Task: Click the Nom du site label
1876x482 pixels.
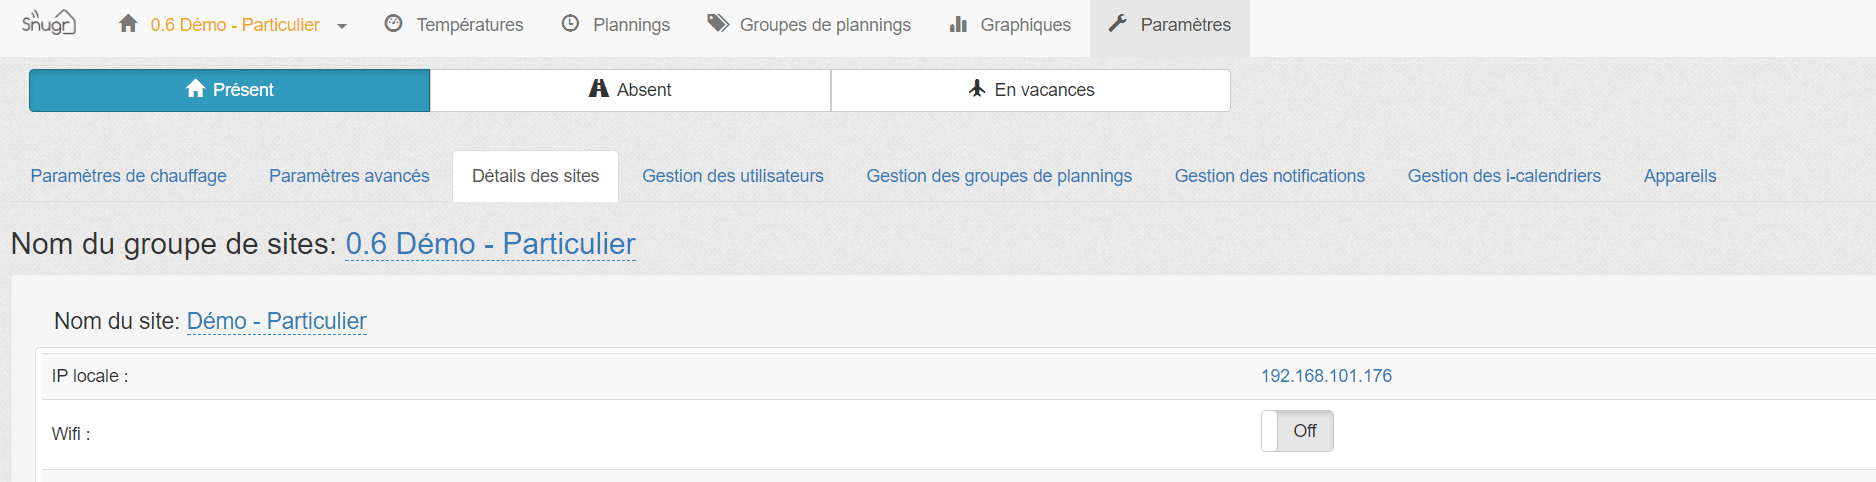Action: 117,321
